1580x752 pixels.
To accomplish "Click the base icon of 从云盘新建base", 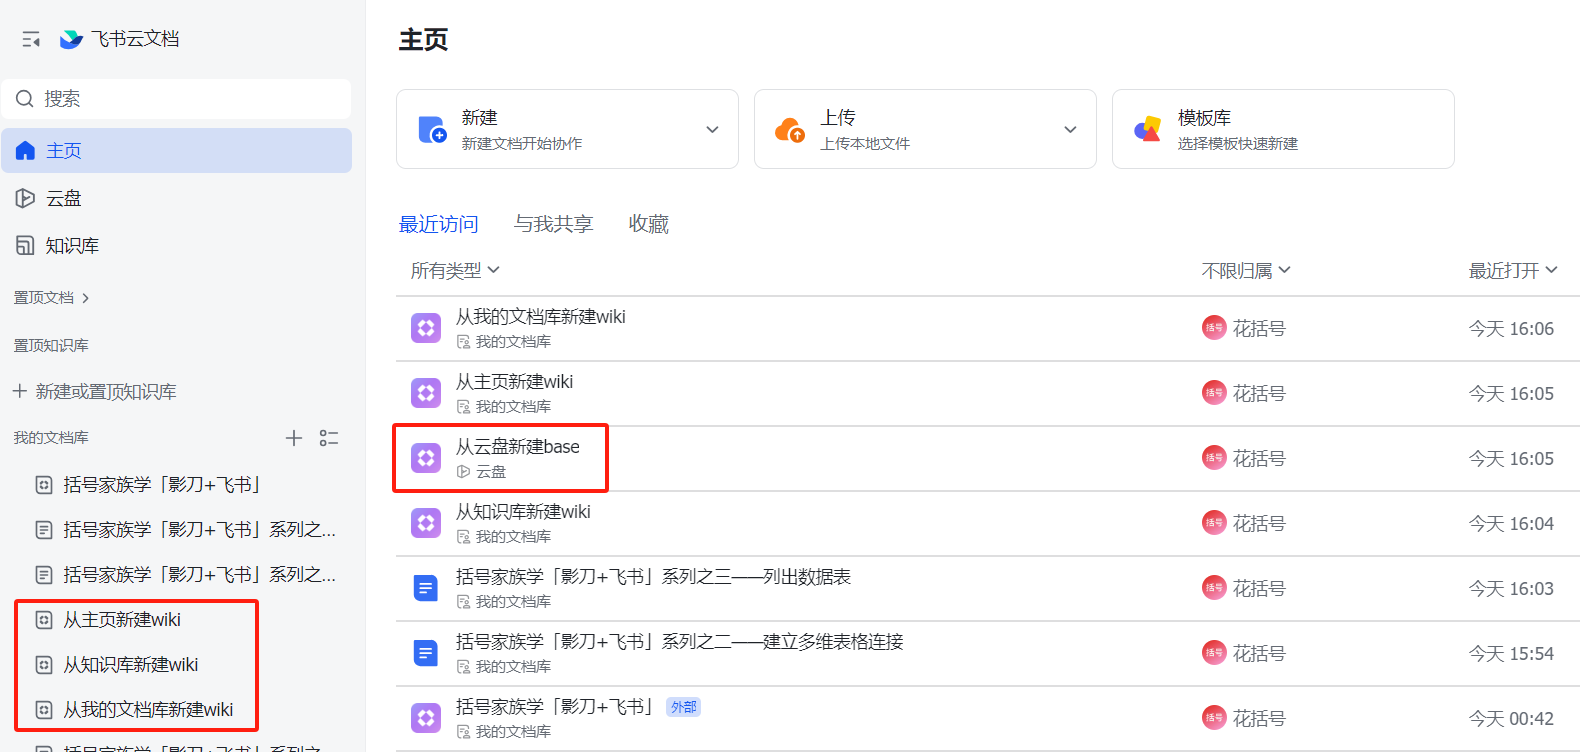I will tap(426, 458).
